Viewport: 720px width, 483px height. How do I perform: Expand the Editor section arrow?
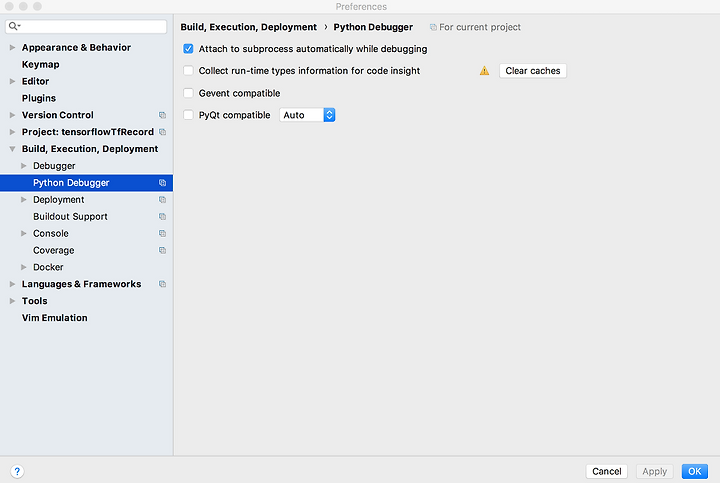[x=12, y=81]
